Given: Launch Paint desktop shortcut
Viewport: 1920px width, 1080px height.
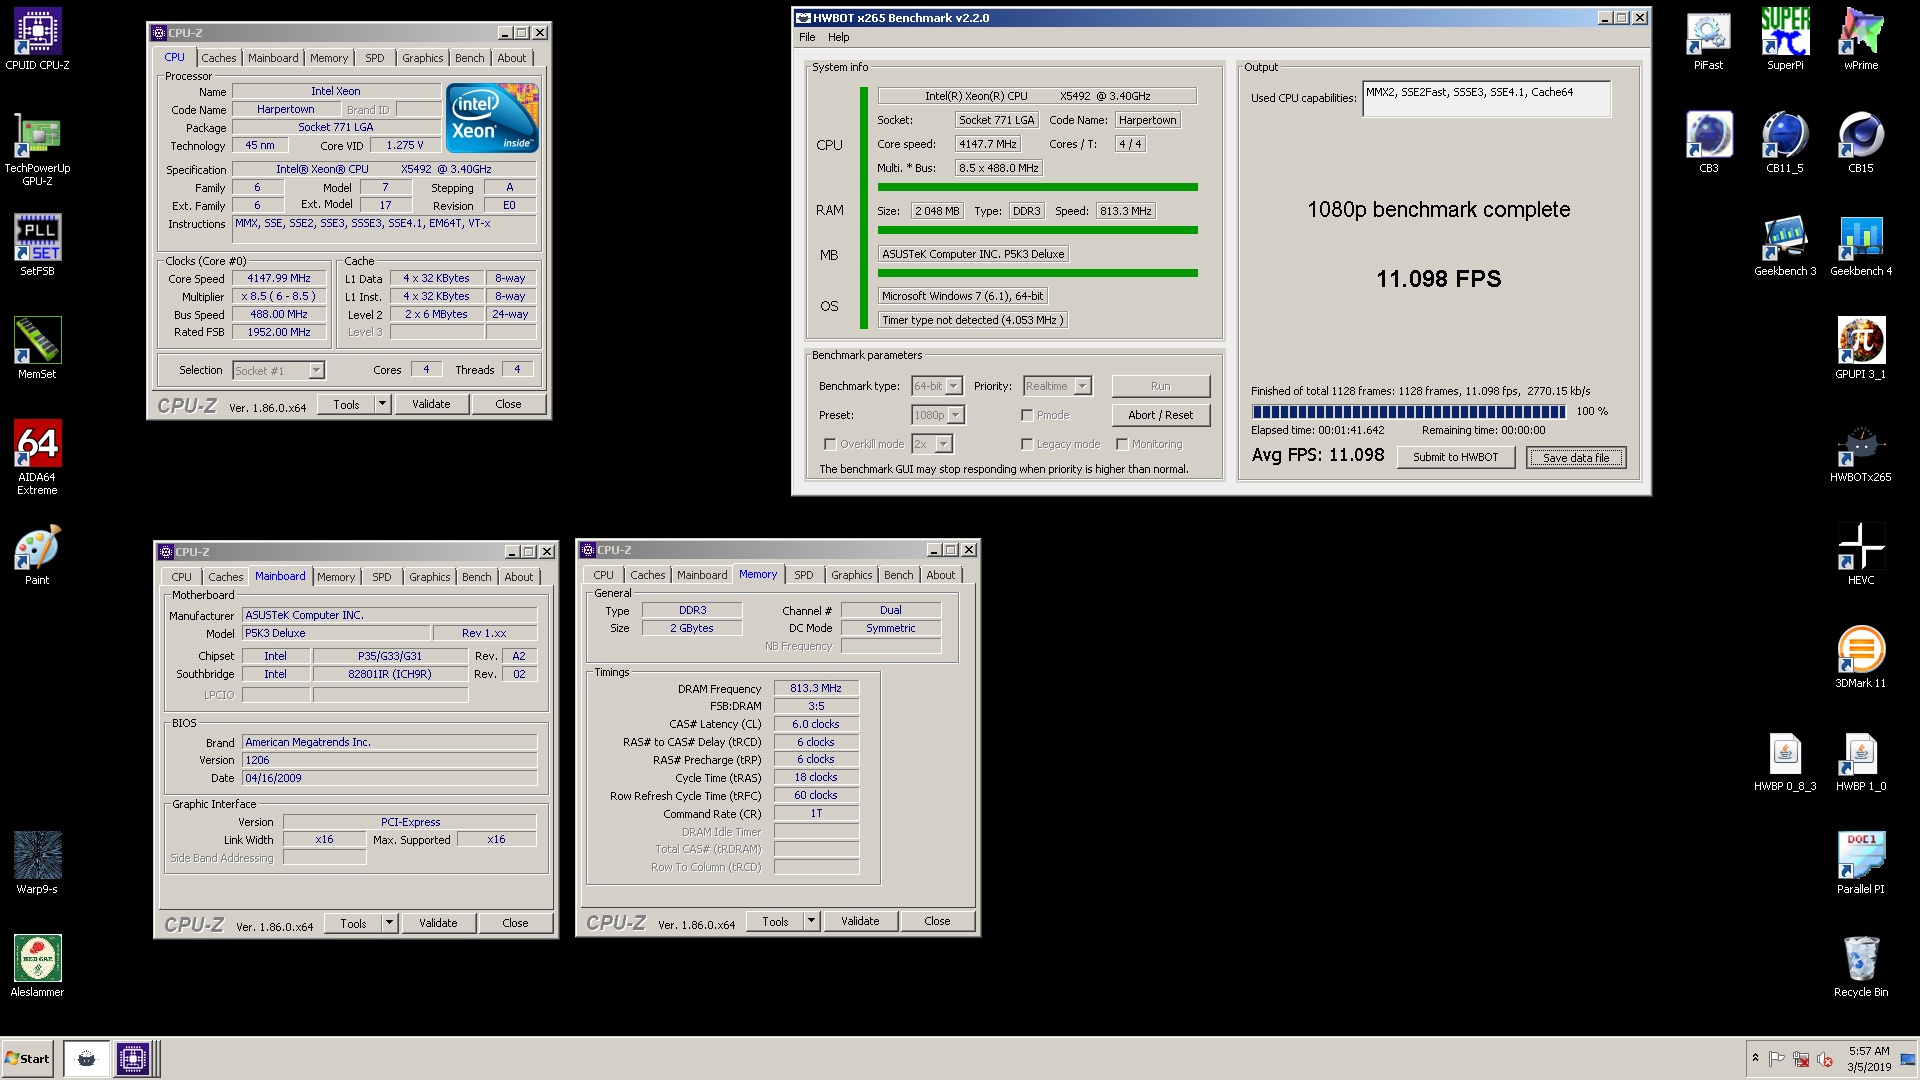Looking at the screenshot, I should 37,555.
